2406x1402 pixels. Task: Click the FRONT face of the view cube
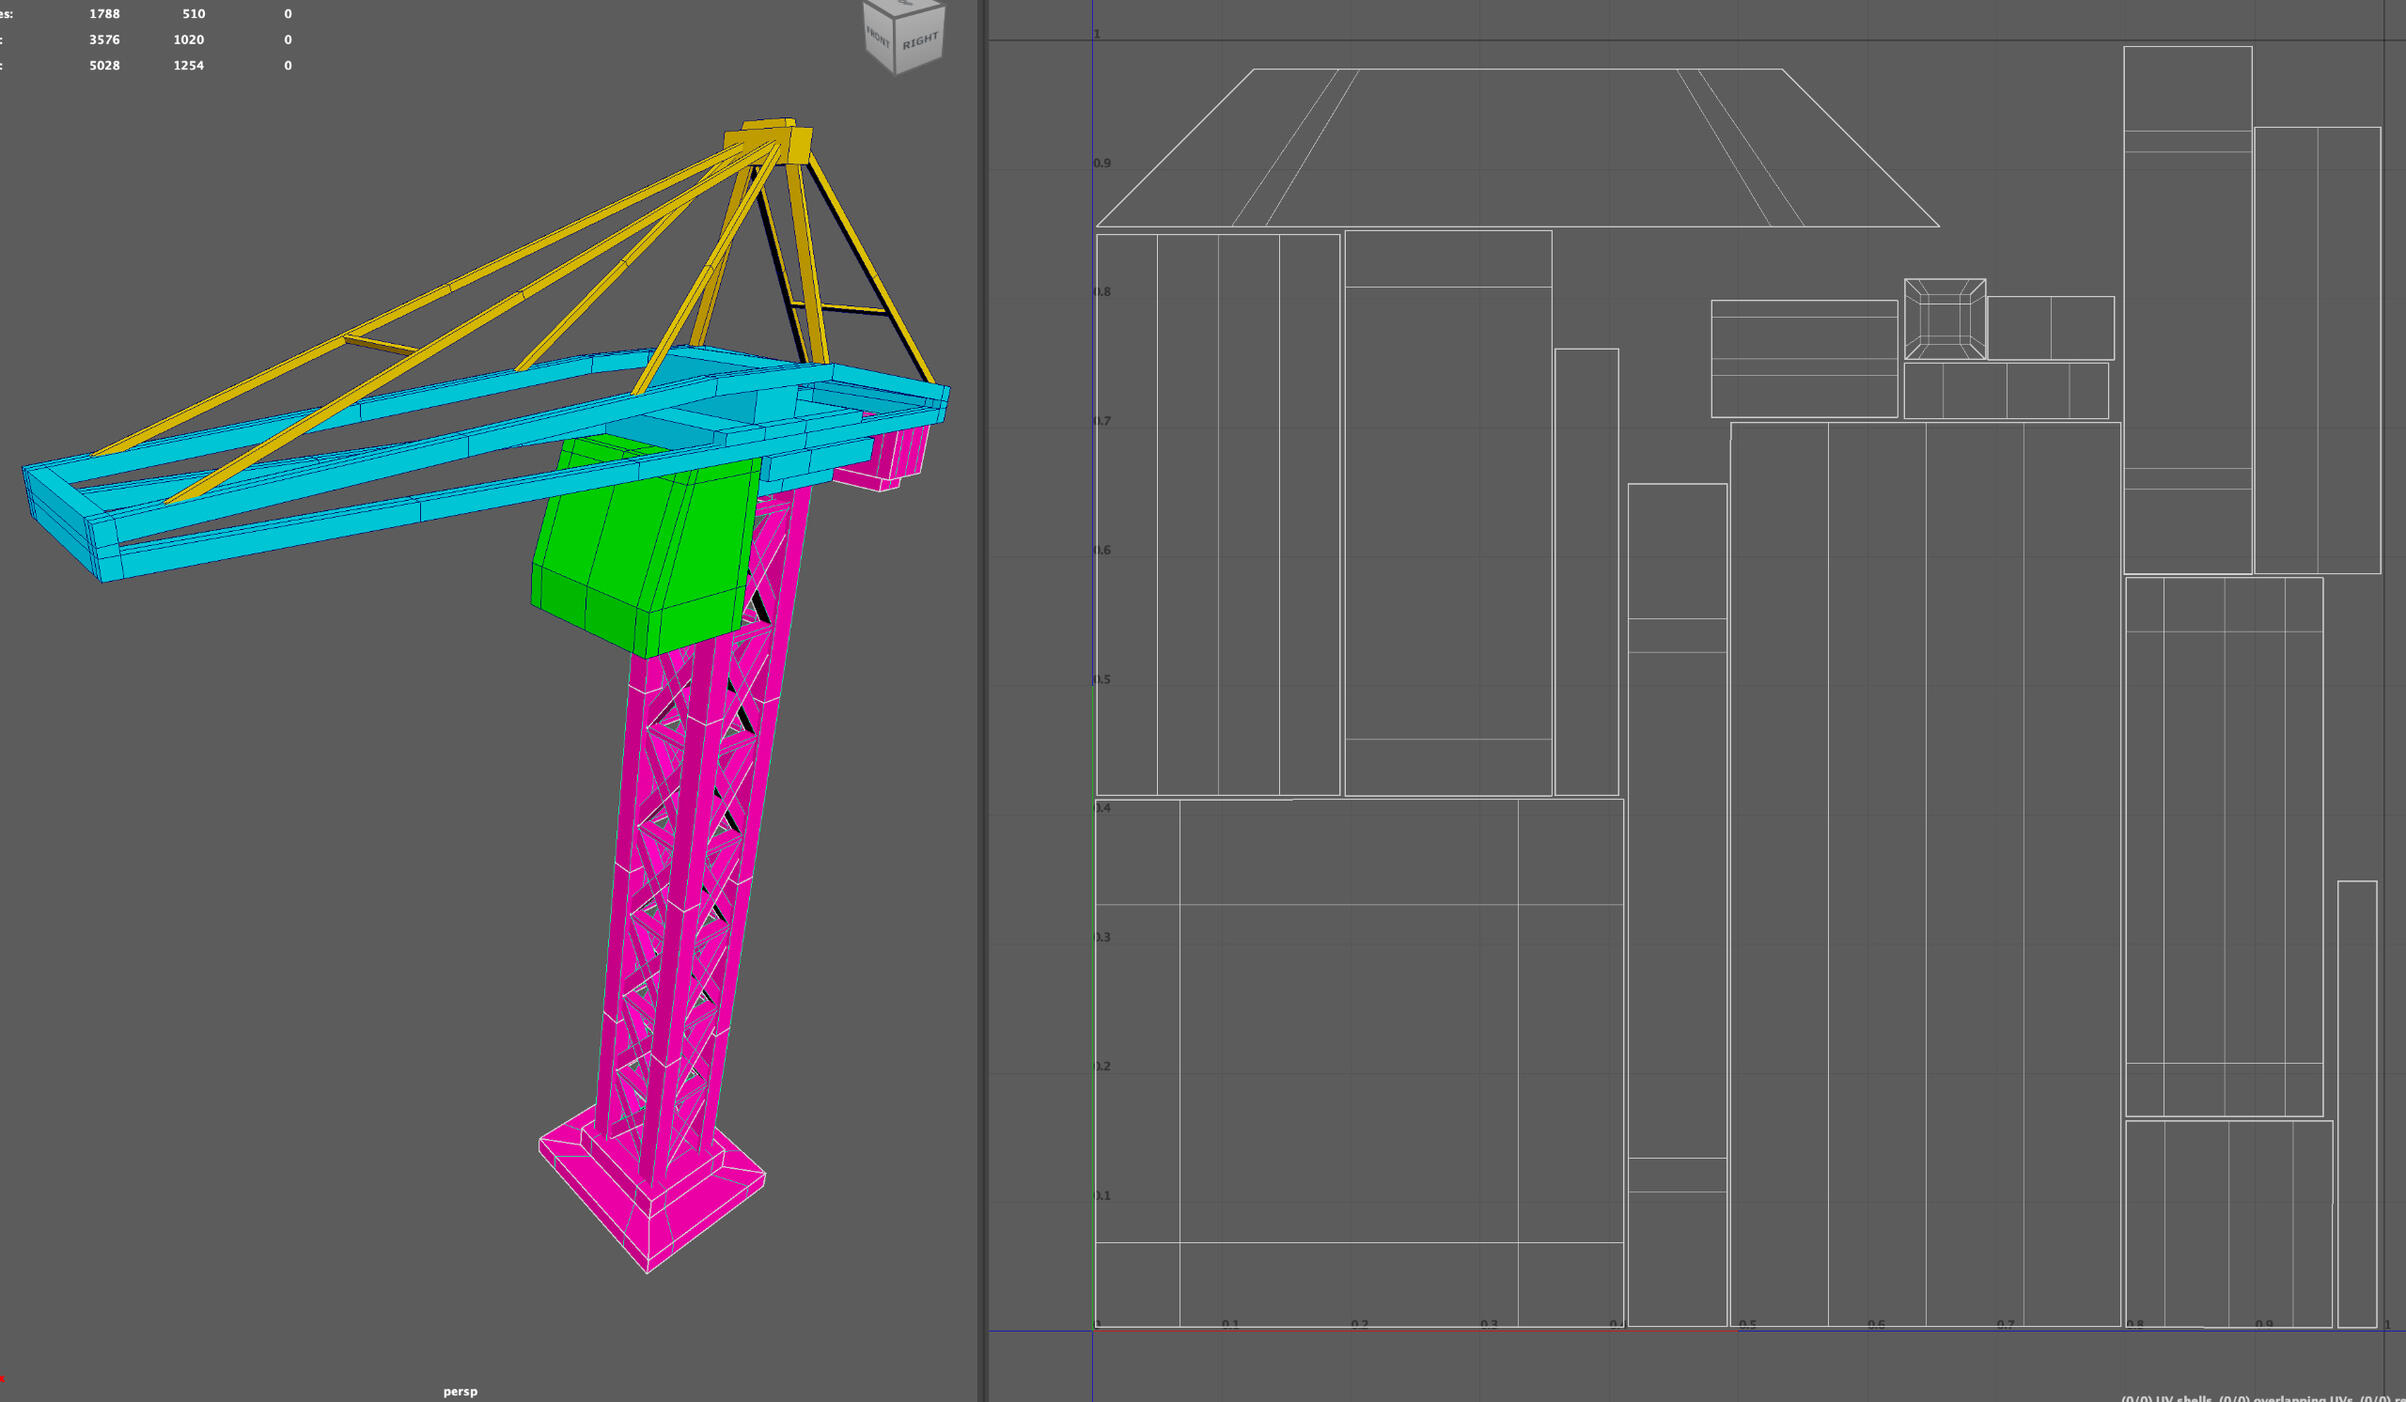(x=877, y=40)
